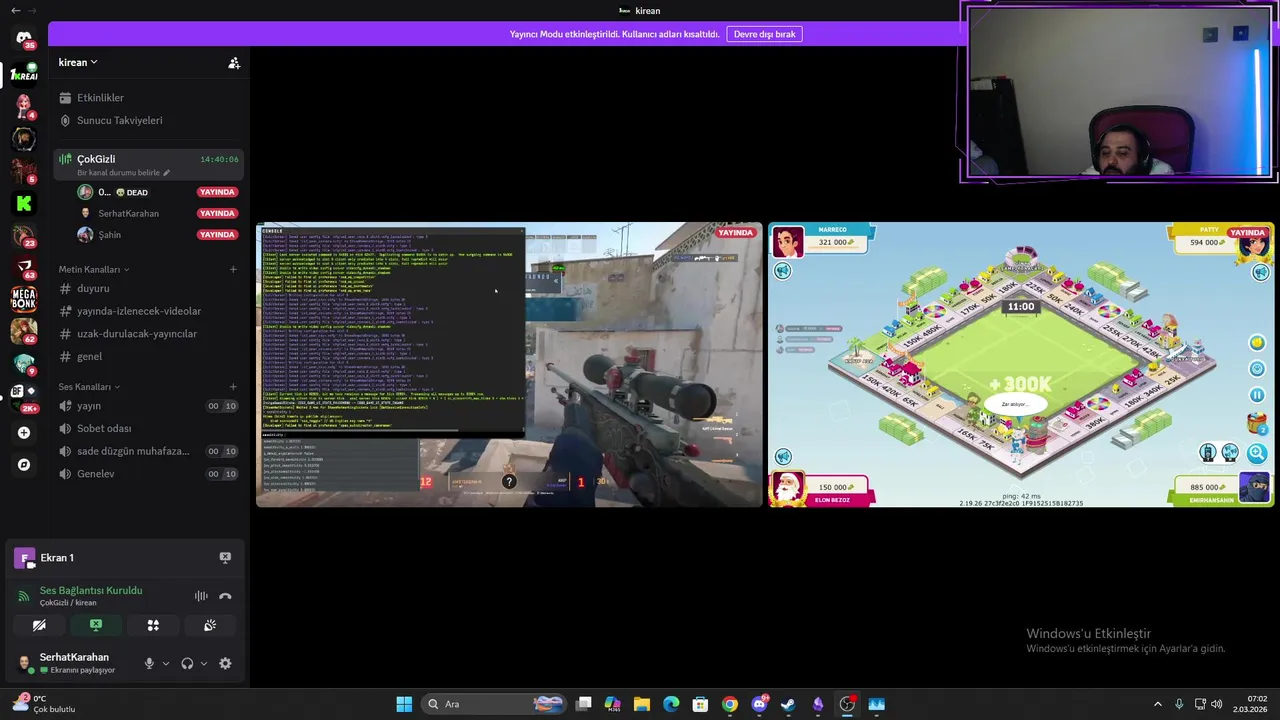Viewport: 1280px width, 720px height.
Task: Toggle screen share green monitor button
Action: [x=96, y=625]
